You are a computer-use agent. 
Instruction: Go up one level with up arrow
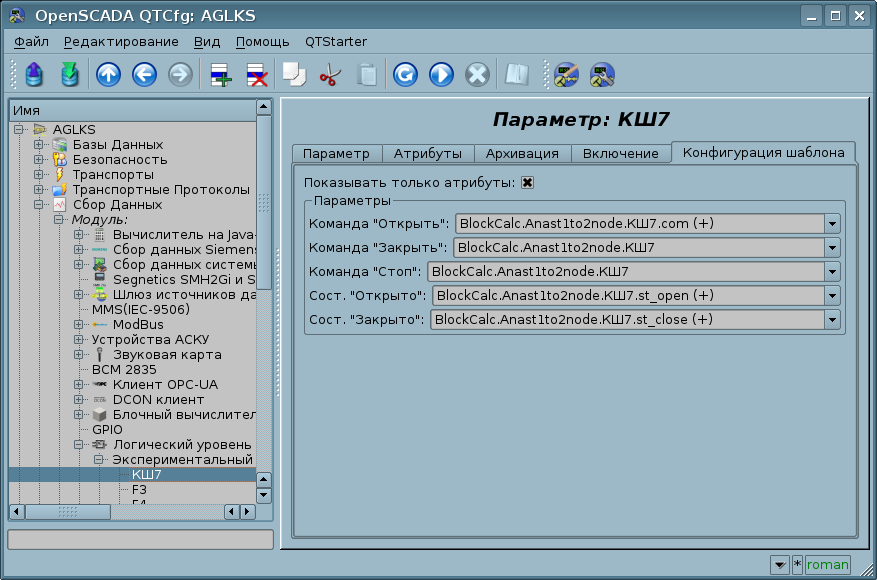point(108,75)
